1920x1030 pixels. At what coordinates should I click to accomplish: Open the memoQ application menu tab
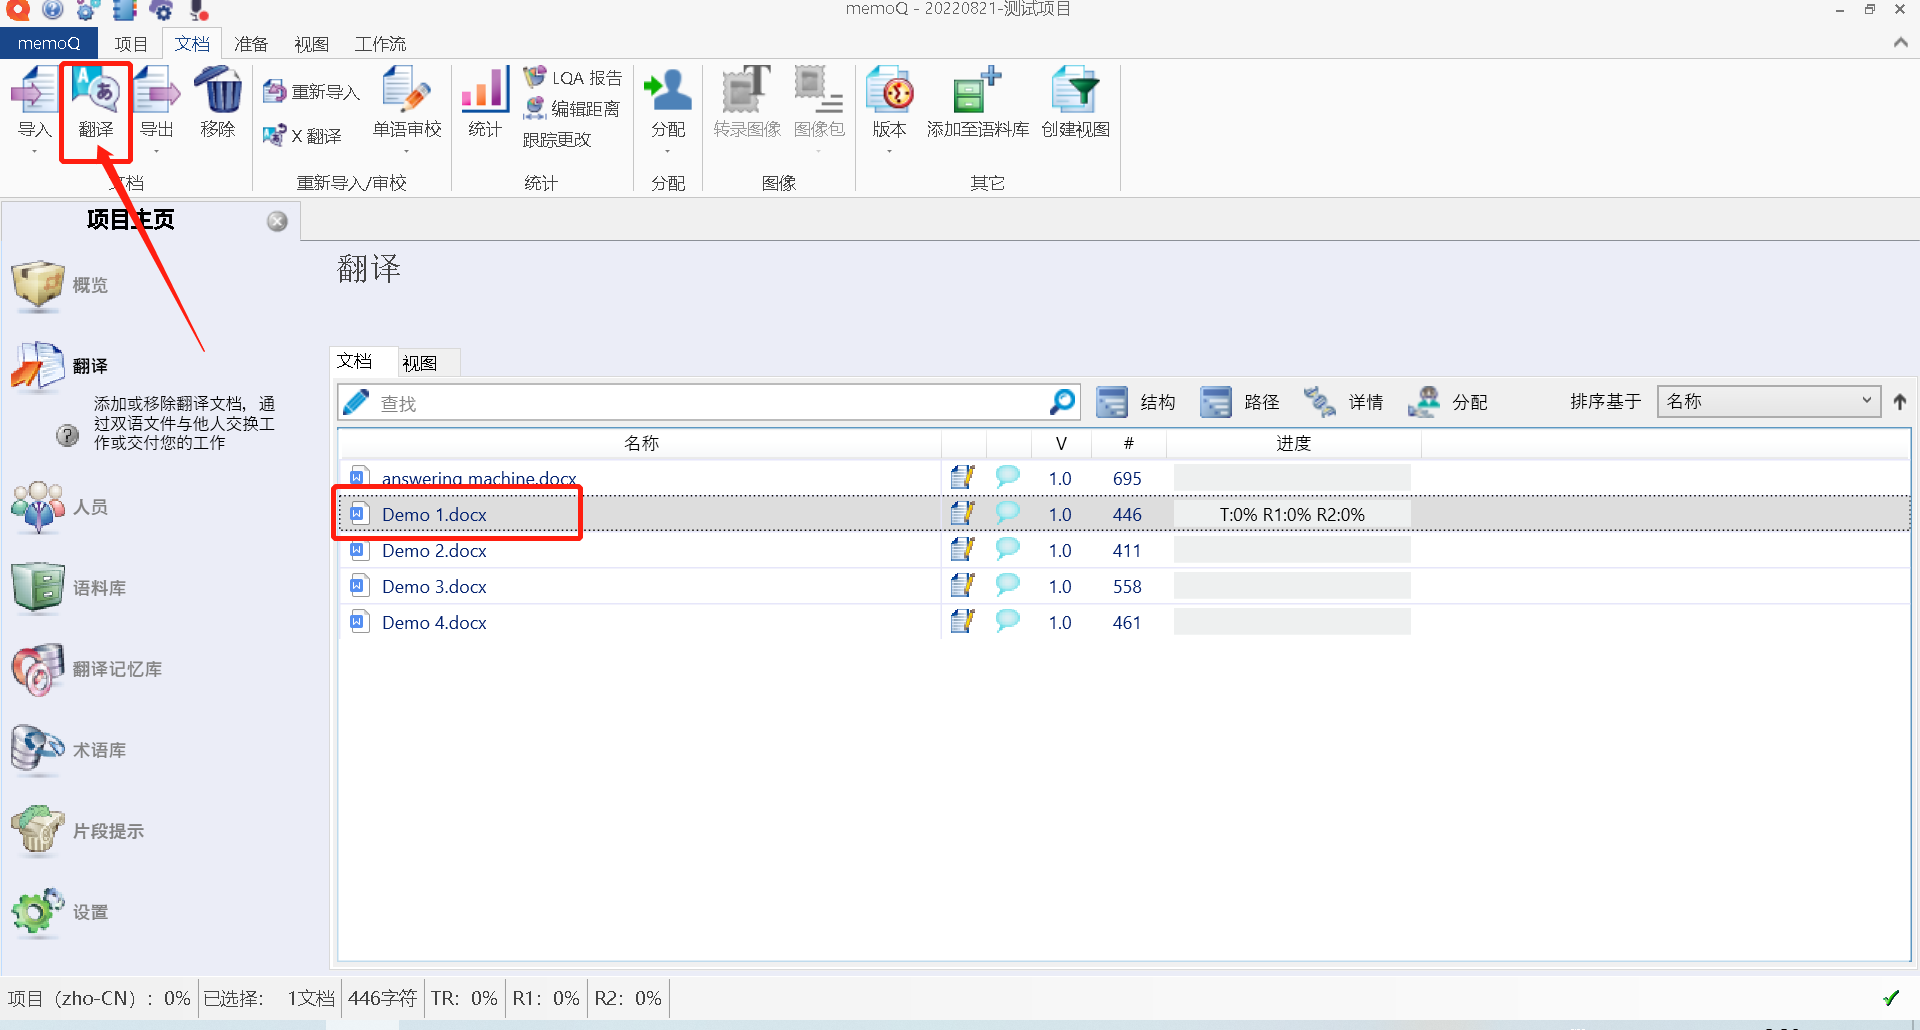tap(48, 43)
